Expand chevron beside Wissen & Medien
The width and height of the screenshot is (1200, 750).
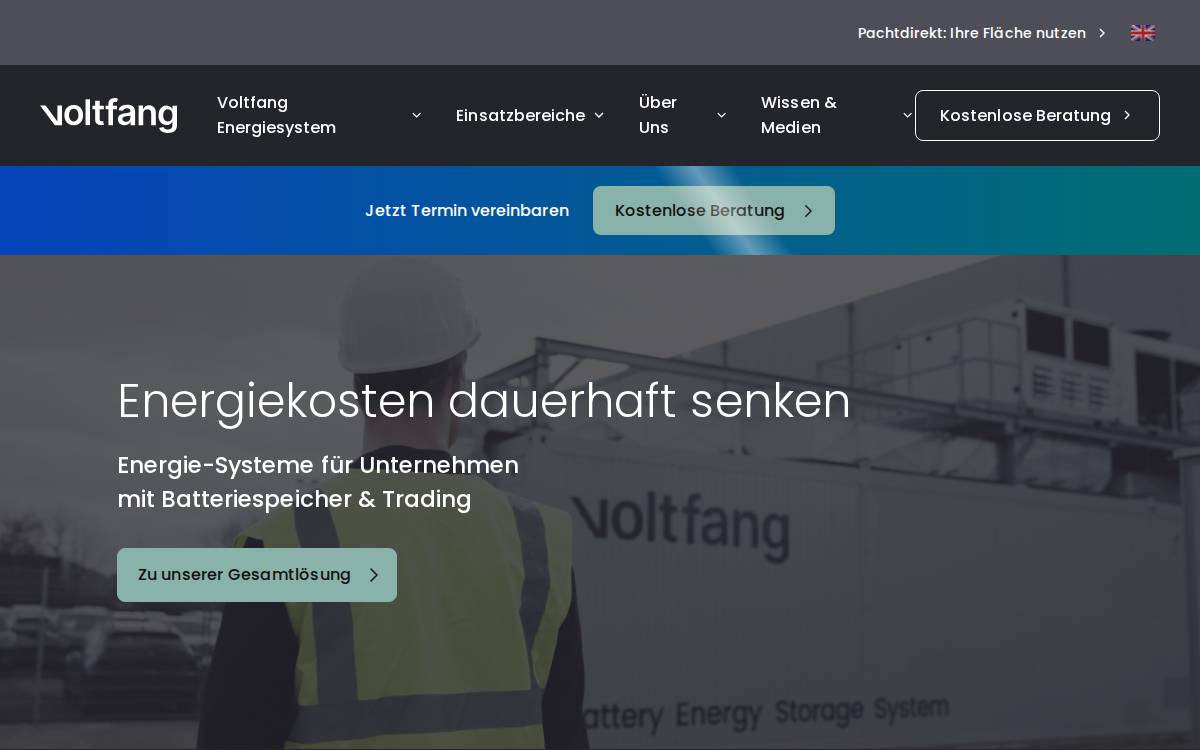[x=907, y=116]
